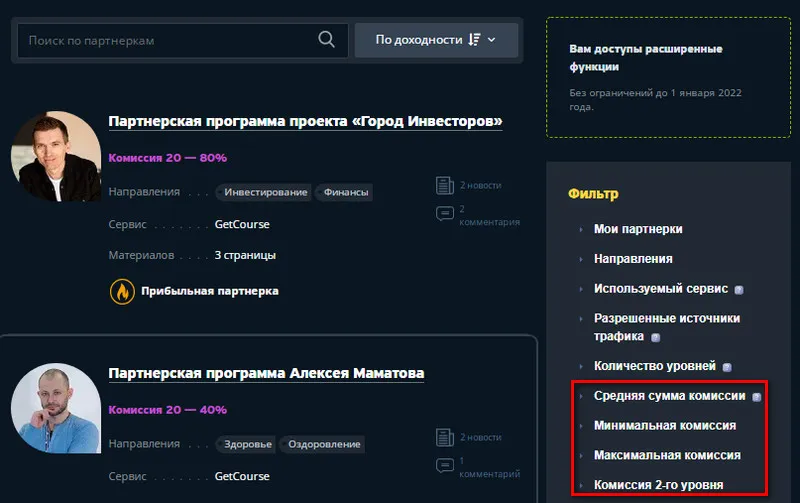Click the news icon for Алексея Маматова program
Viewport: 800px width, 503px height.
(445, 437)
